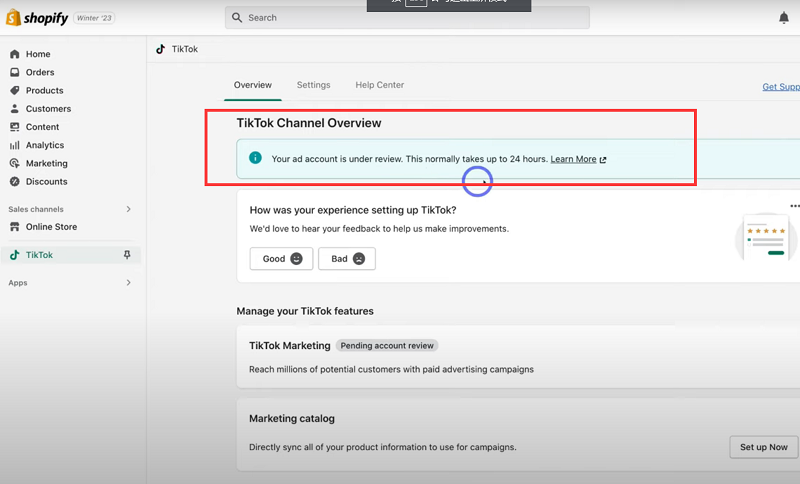Rate setup experience as Bad
The height and width of the screenshot is (484, 800).
346,259
